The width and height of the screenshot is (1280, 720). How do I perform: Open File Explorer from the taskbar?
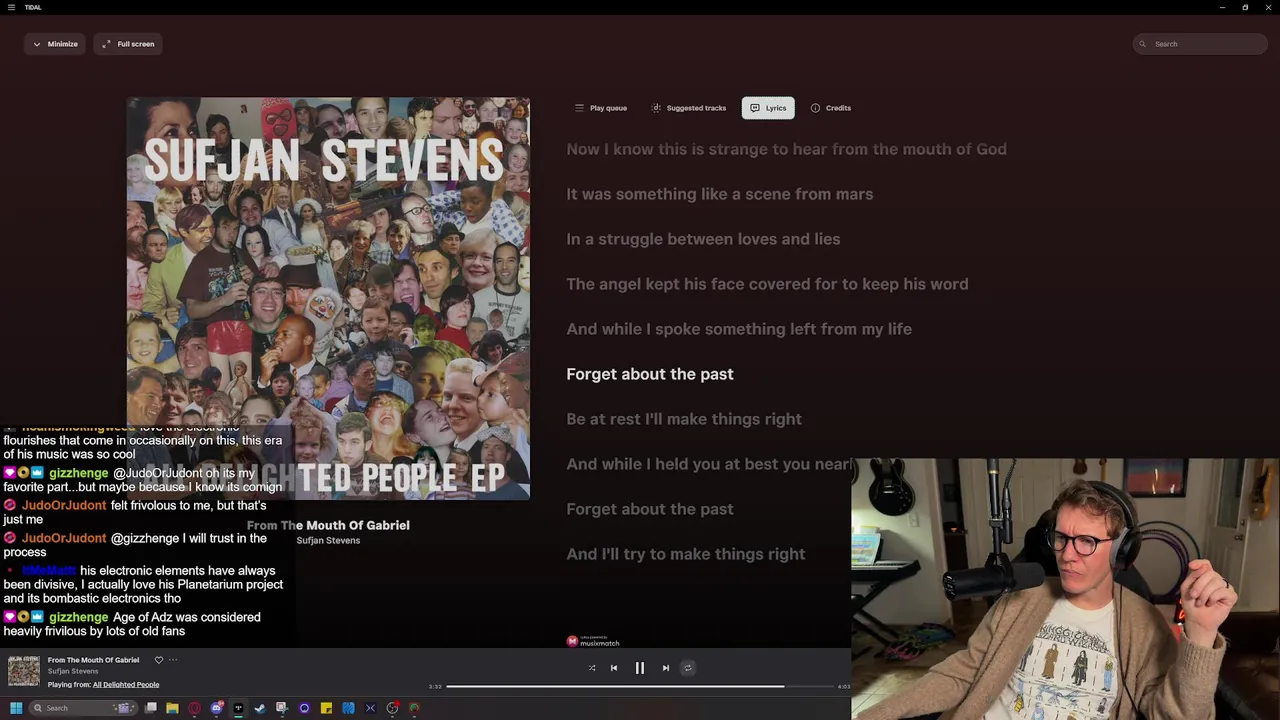[x=172, y=708]
